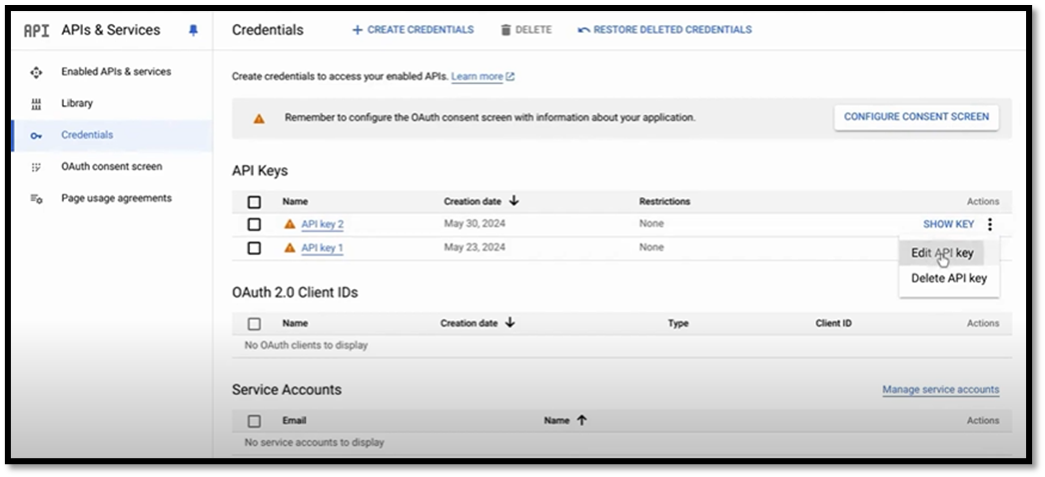Click the OAuth consent screen sidebar icon
This screenshot has width=1045, height=477.
pyautogui.click(x=36, y=167)
